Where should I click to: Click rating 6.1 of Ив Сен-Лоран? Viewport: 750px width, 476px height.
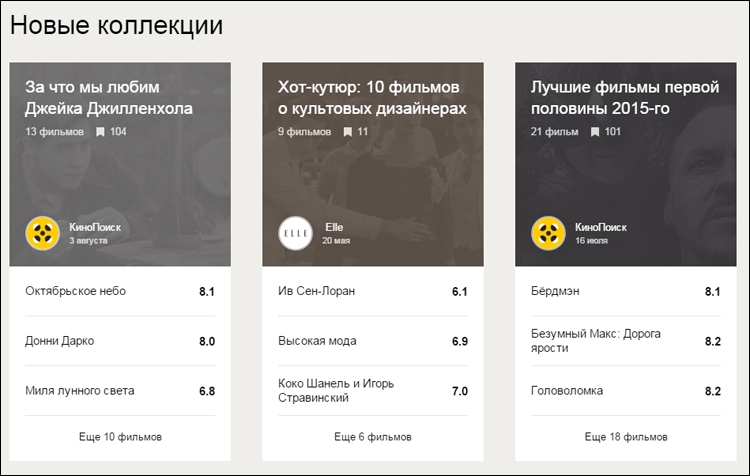tap(459, 291)
